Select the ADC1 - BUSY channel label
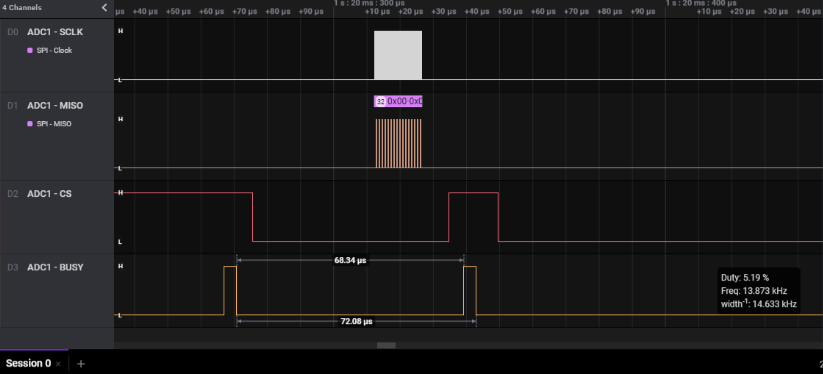The height and width of the screenshot is (374, 823). (x=55, y=267)
